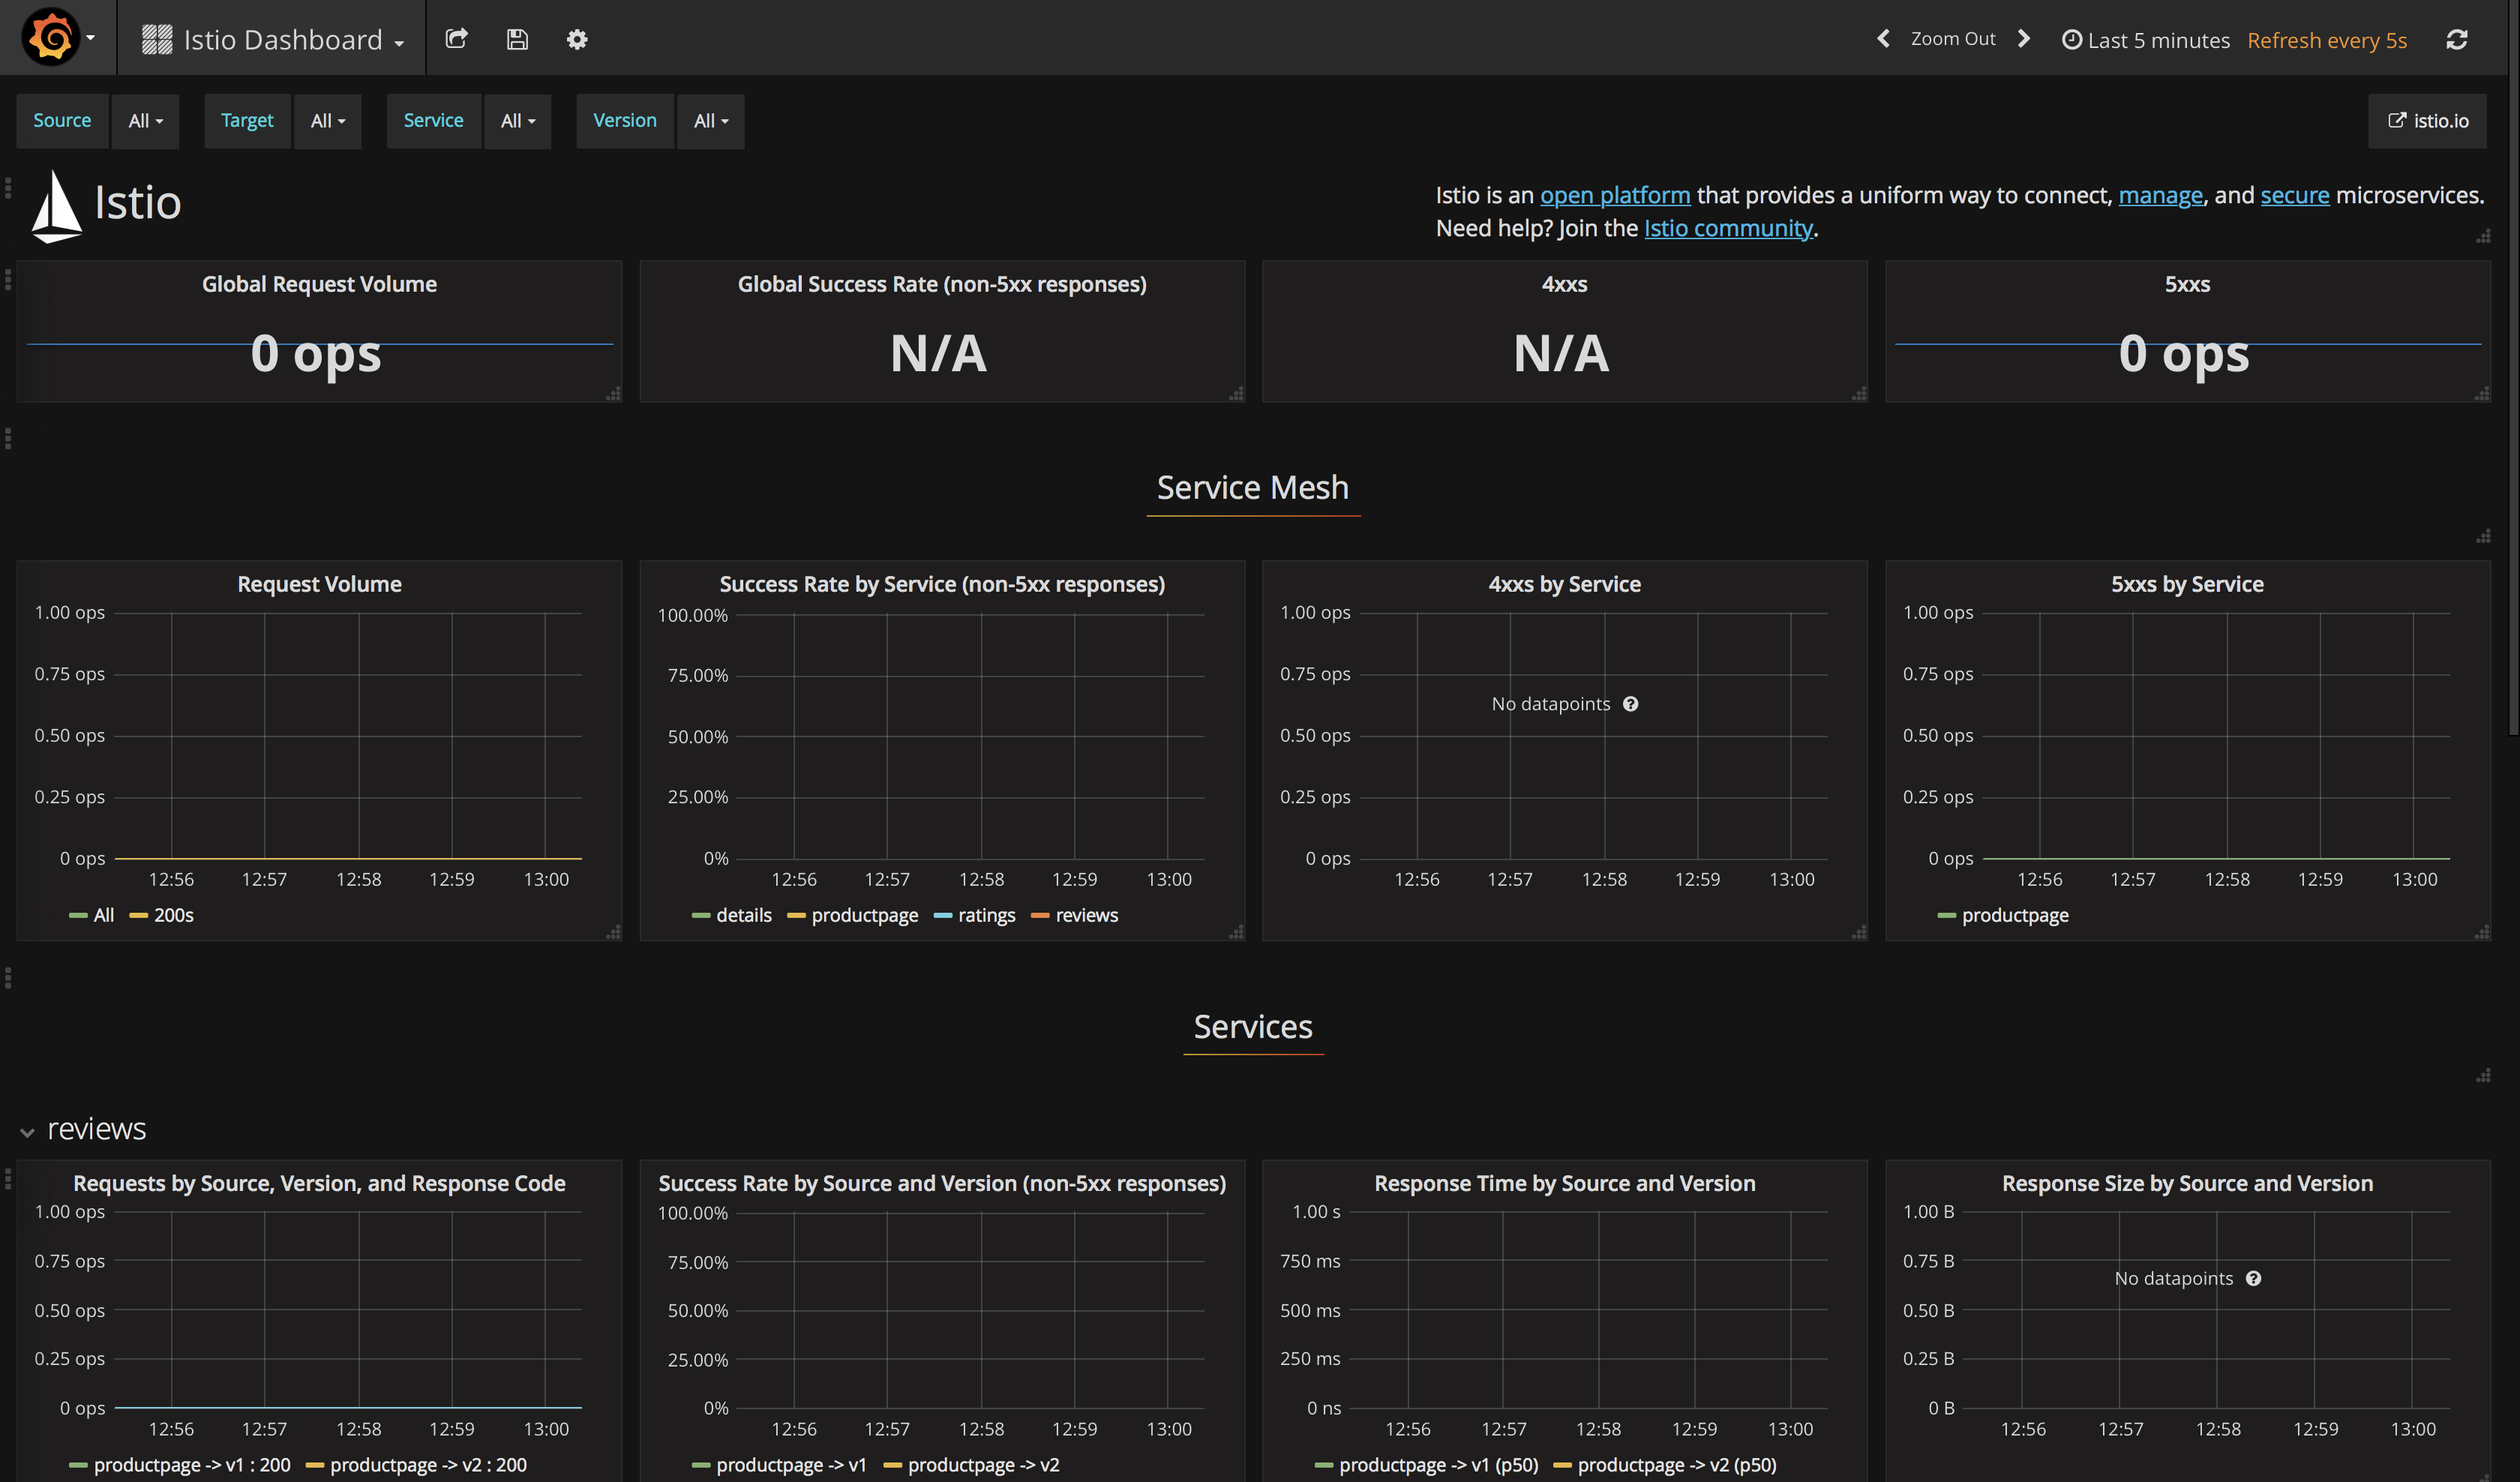Toggle ratings series in Success Rate legend
Screen dimensions: 2520x1482
coord(986,915)
